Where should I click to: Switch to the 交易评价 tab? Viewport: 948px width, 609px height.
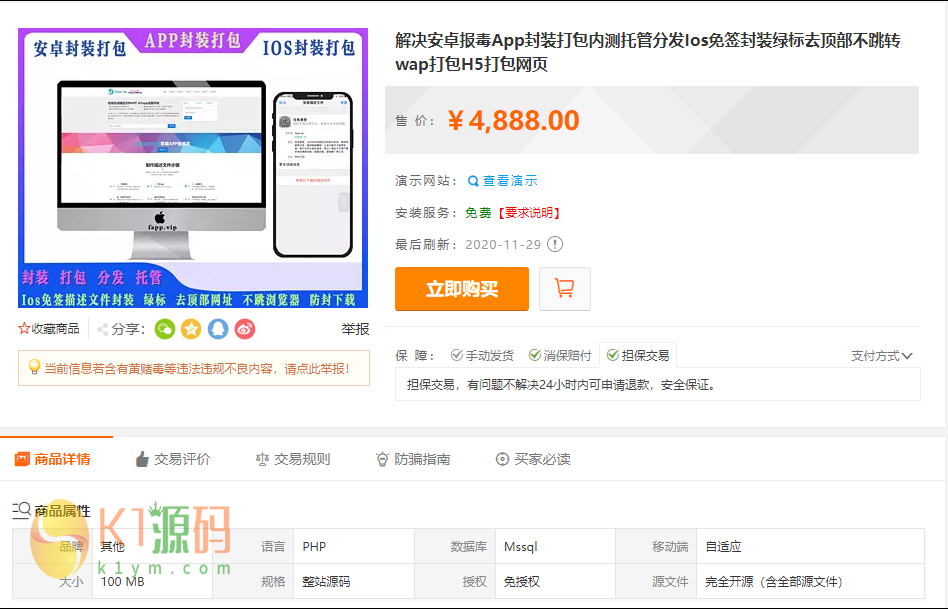(x=173, y=459)
